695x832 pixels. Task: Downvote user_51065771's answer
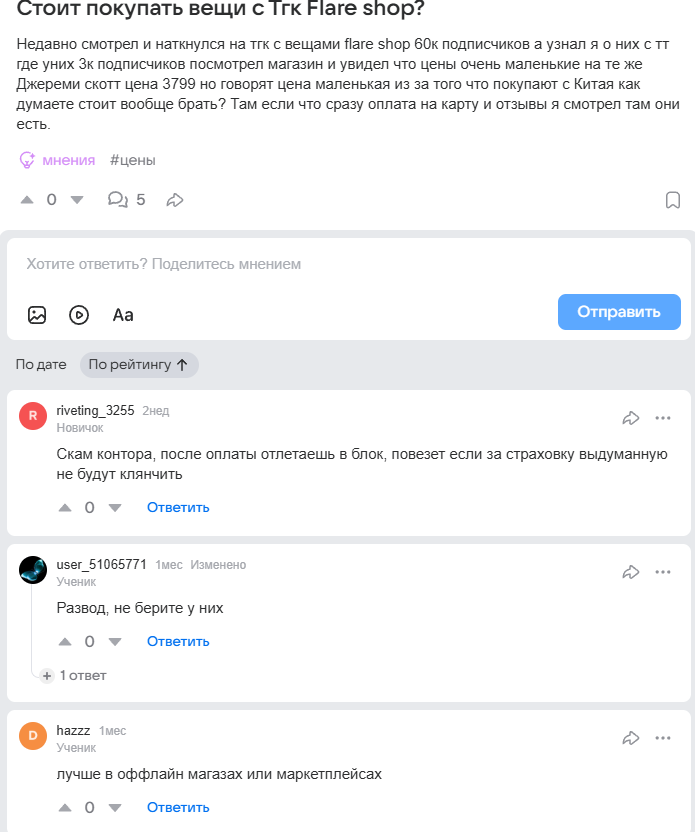(115, 642)
